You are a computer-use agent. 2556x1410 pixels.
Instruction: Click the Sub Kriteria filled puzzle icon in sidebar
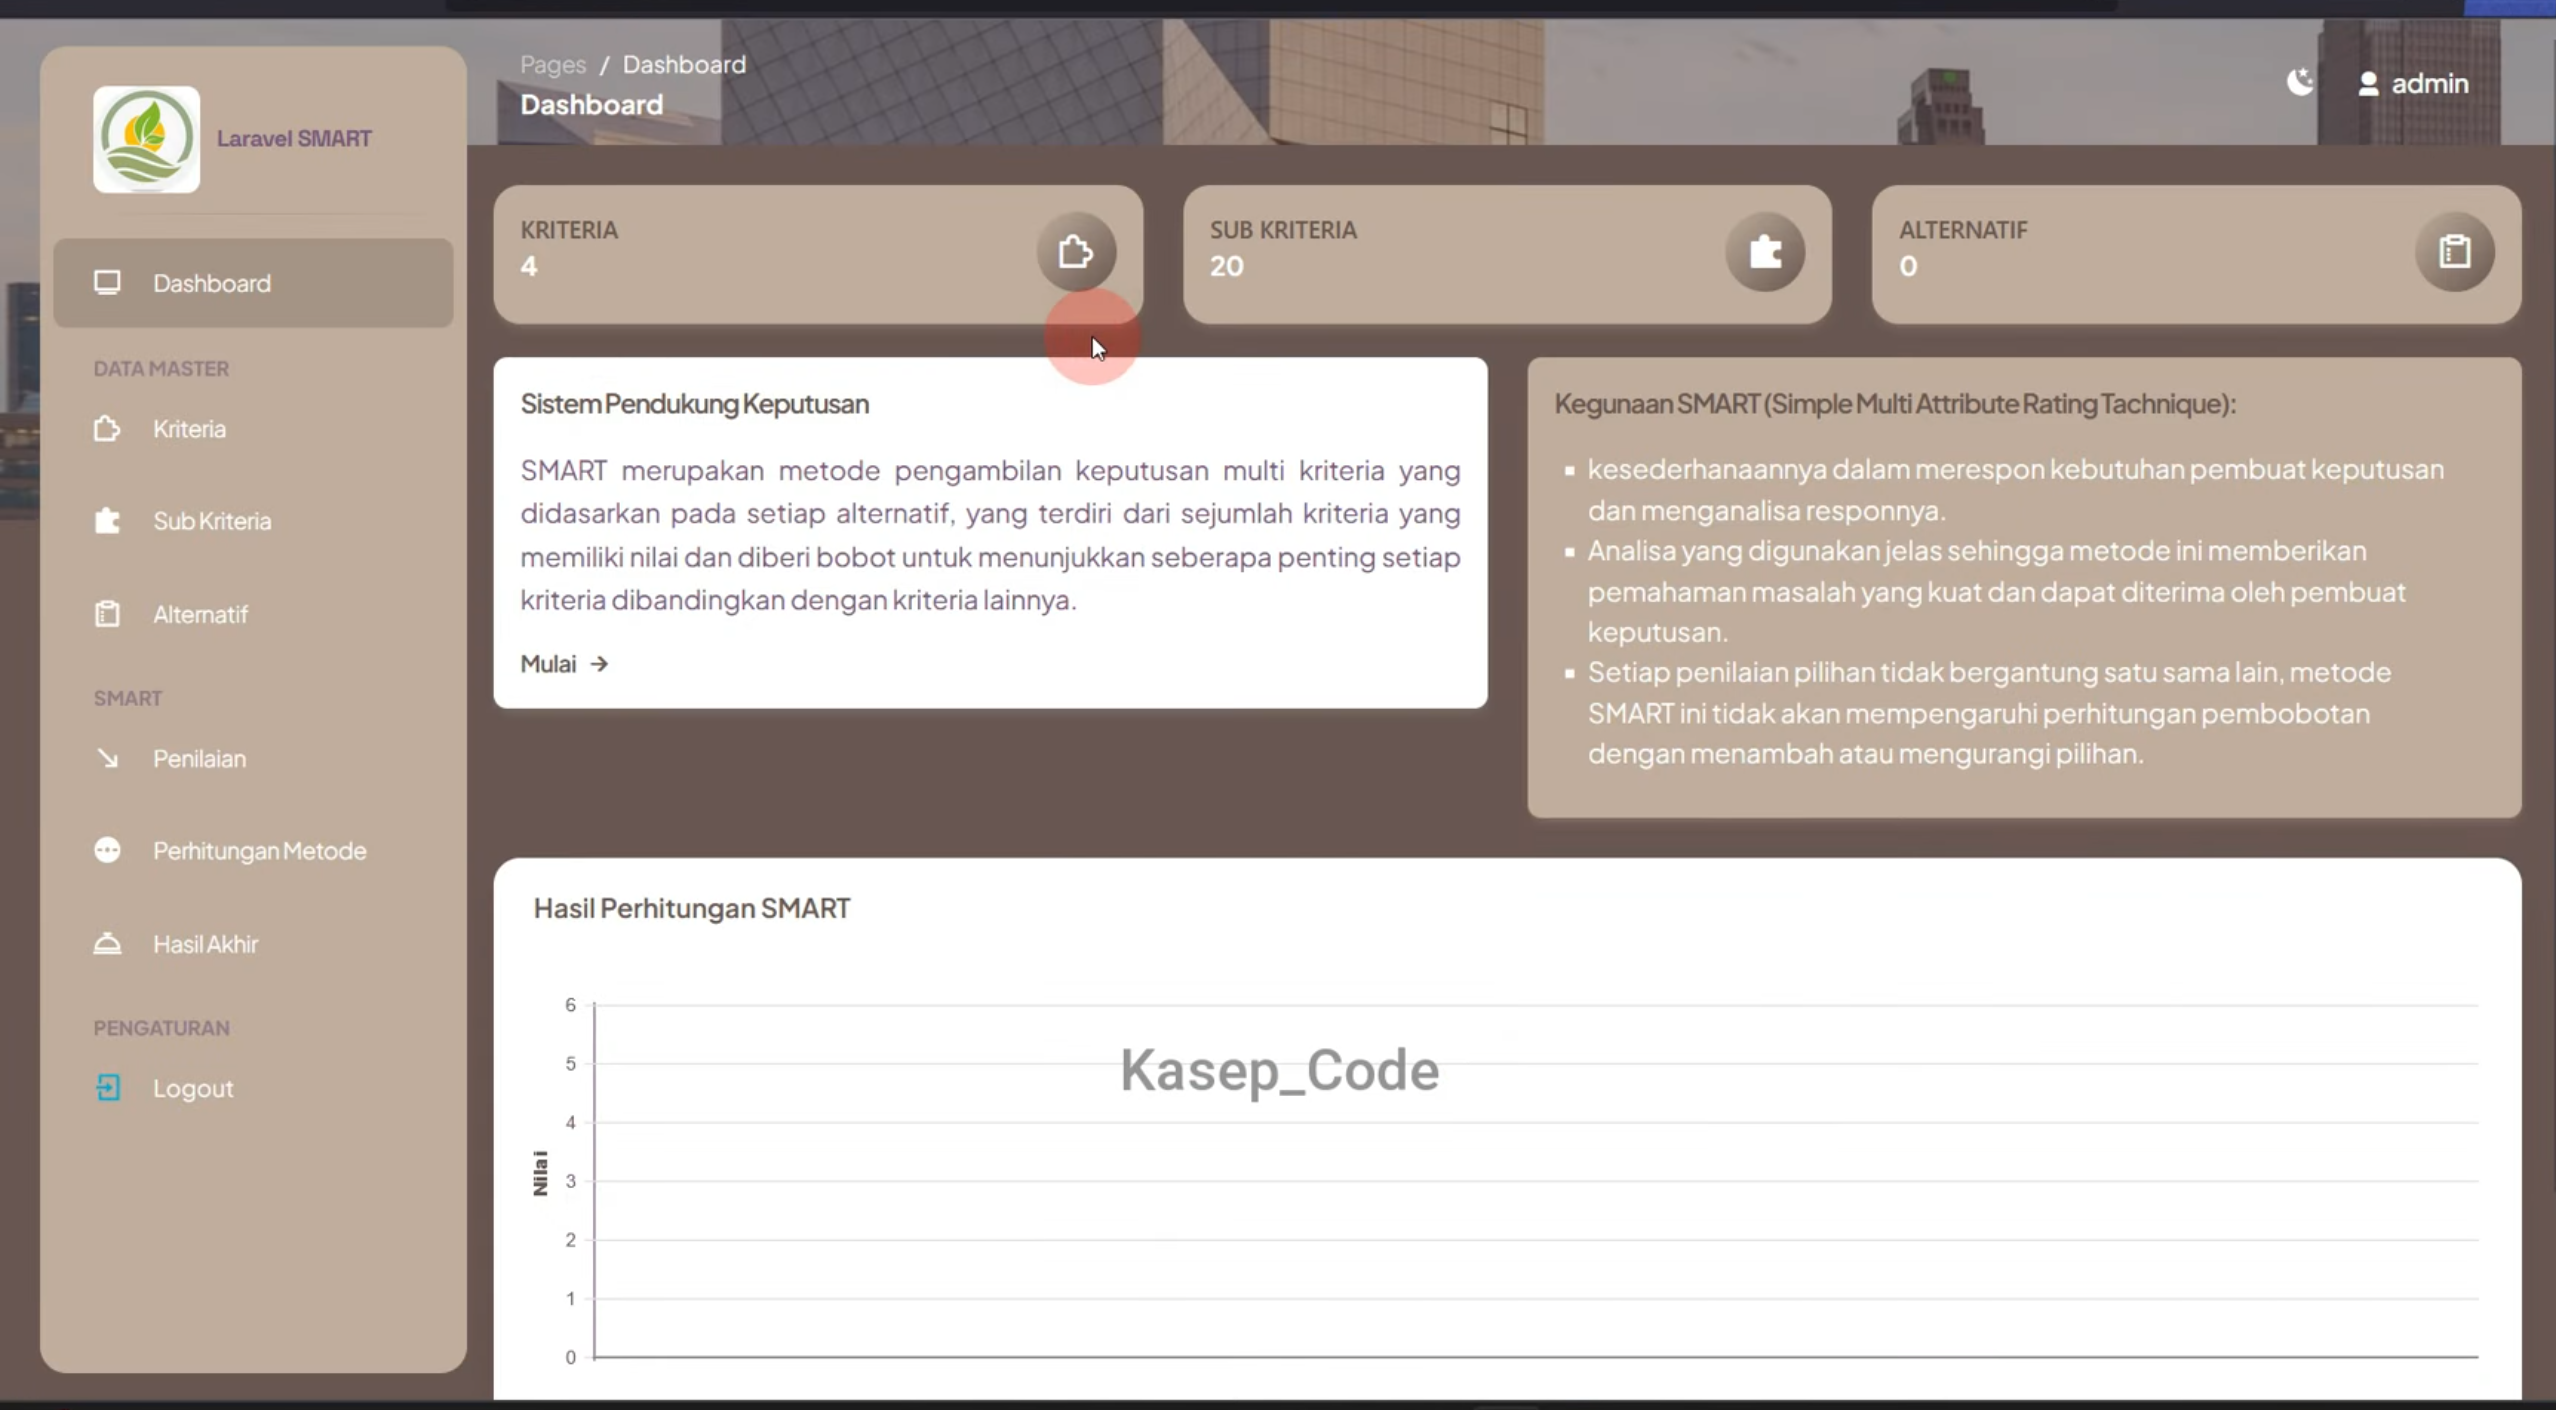[107, 521]
